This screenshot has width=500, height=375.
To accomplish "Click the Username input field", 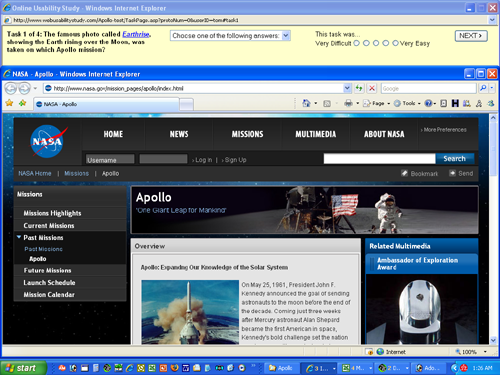I will point(110,159).
